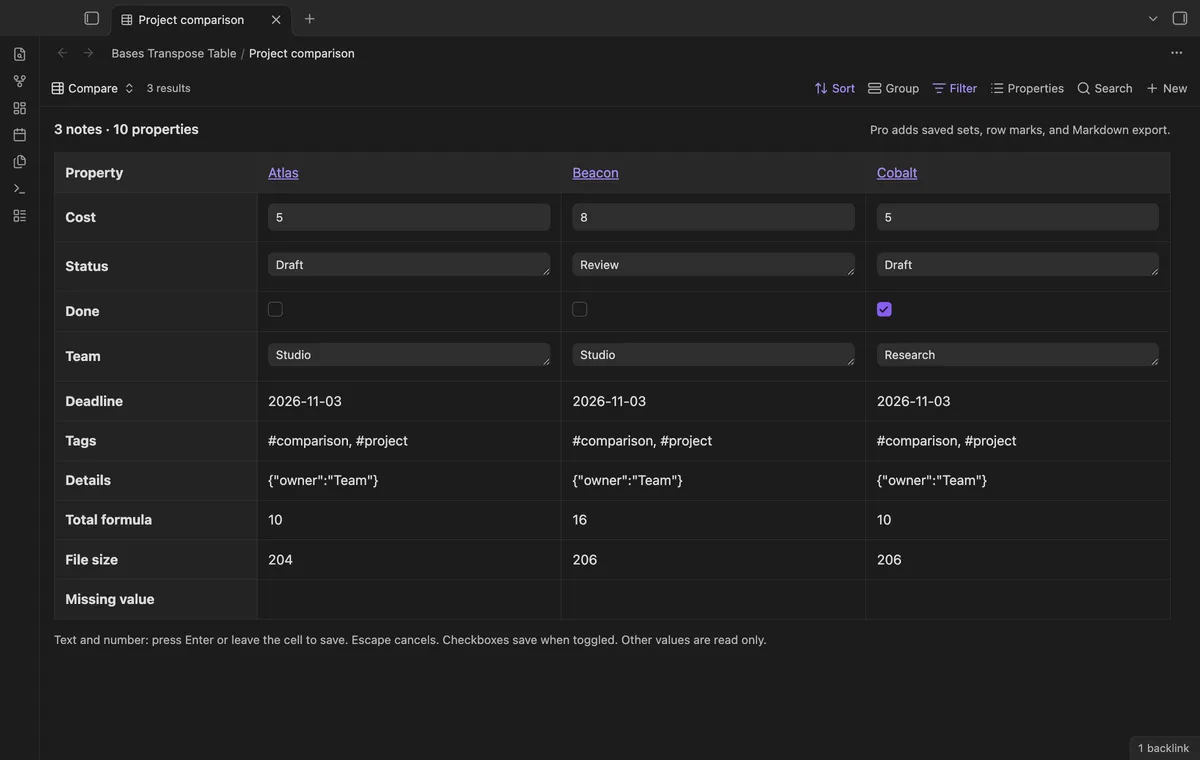Click the Missing value row label

click(x=110, y=599)
